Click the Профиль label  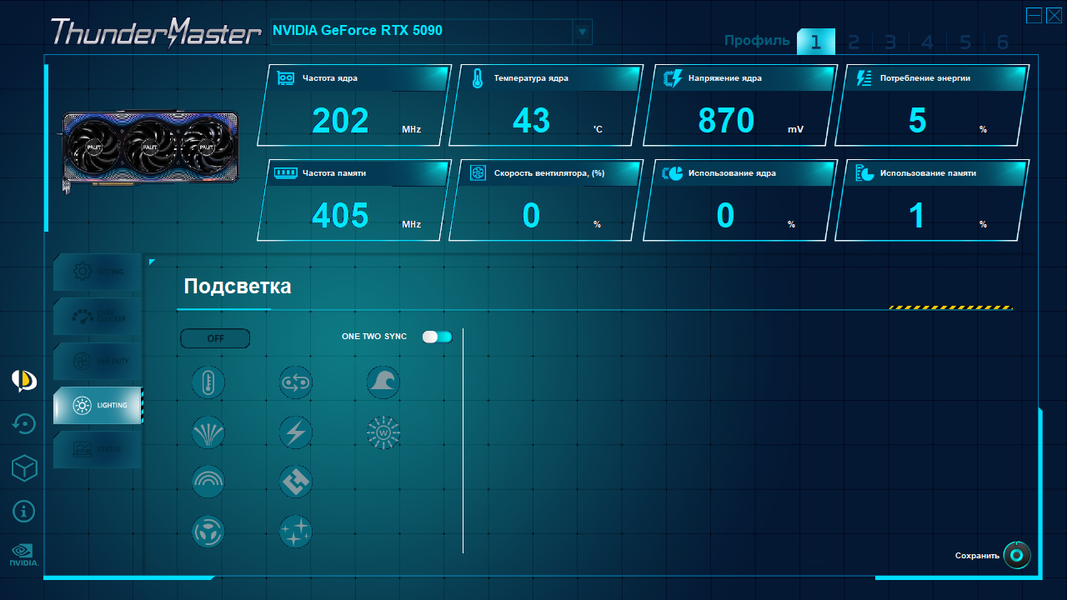(757, 40)
